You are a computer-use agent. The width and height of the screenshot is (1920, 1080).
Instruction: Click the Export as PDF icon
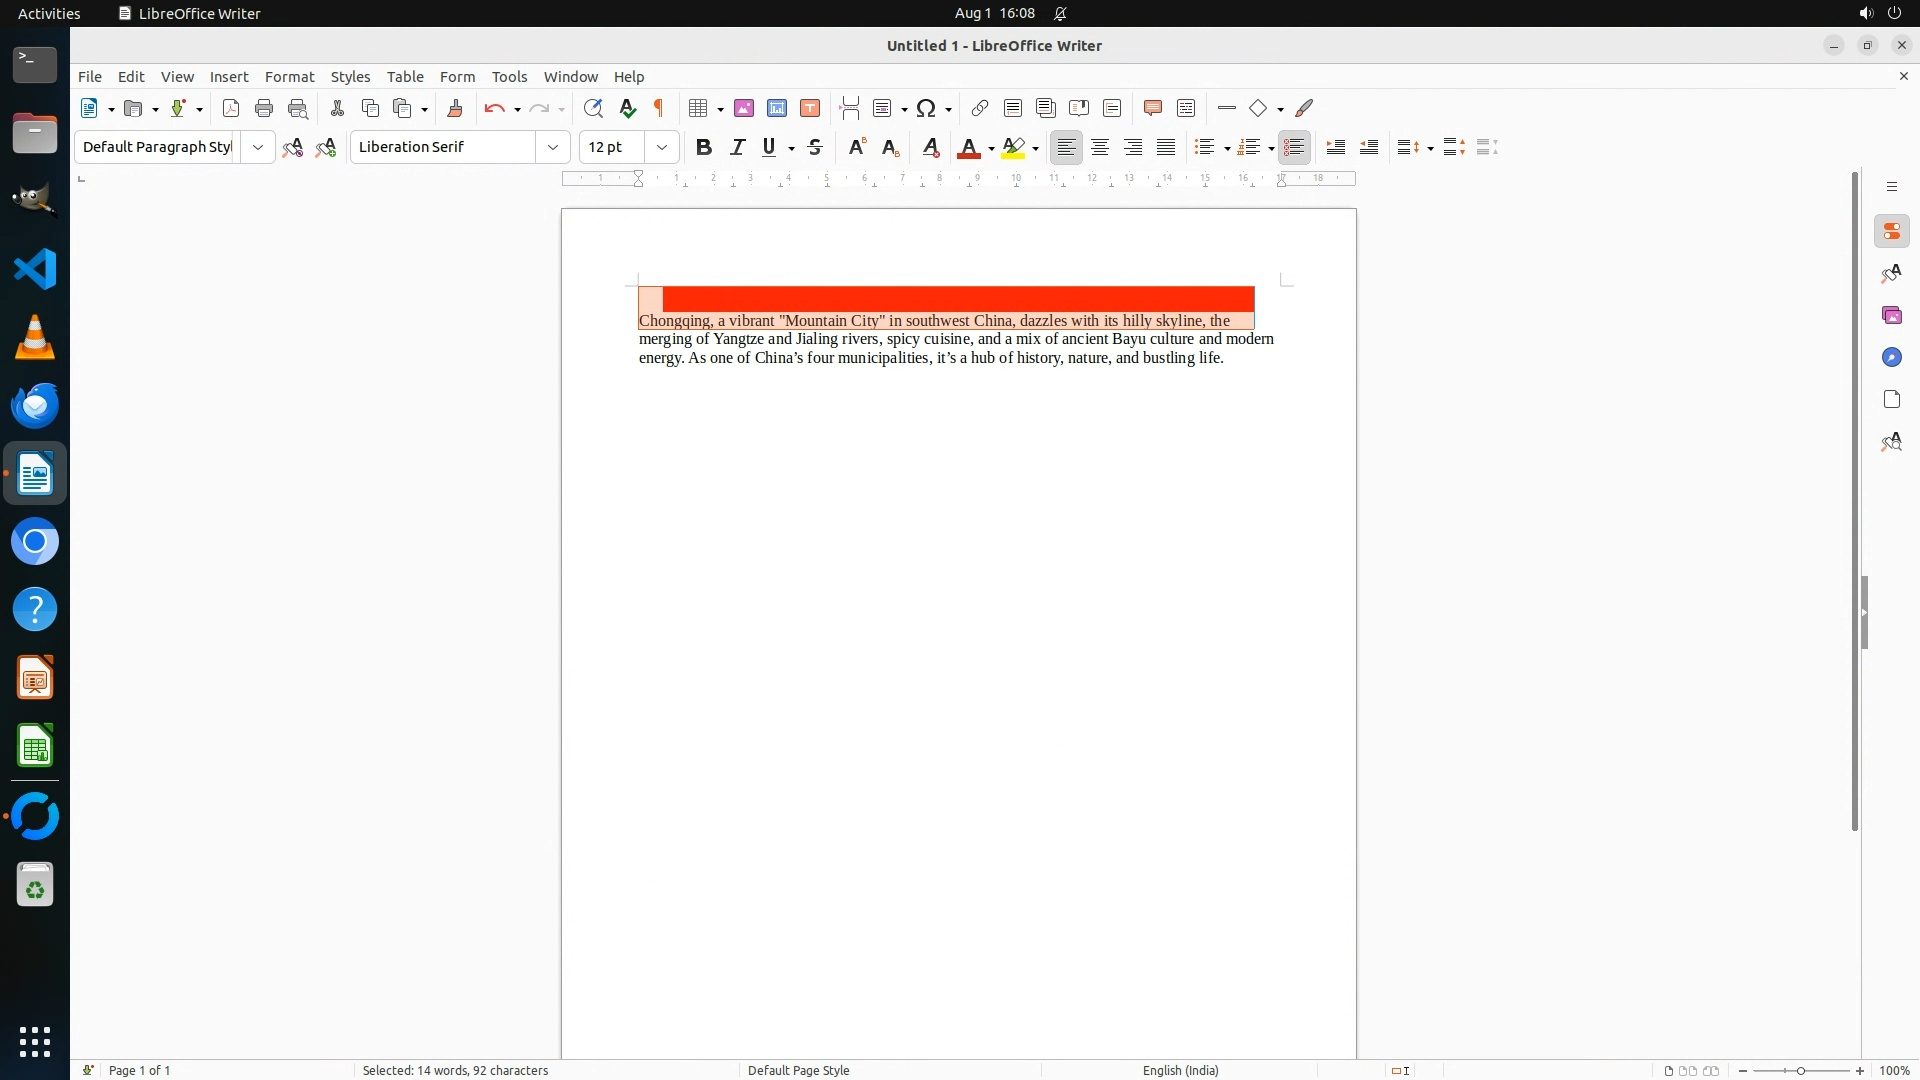231,108
